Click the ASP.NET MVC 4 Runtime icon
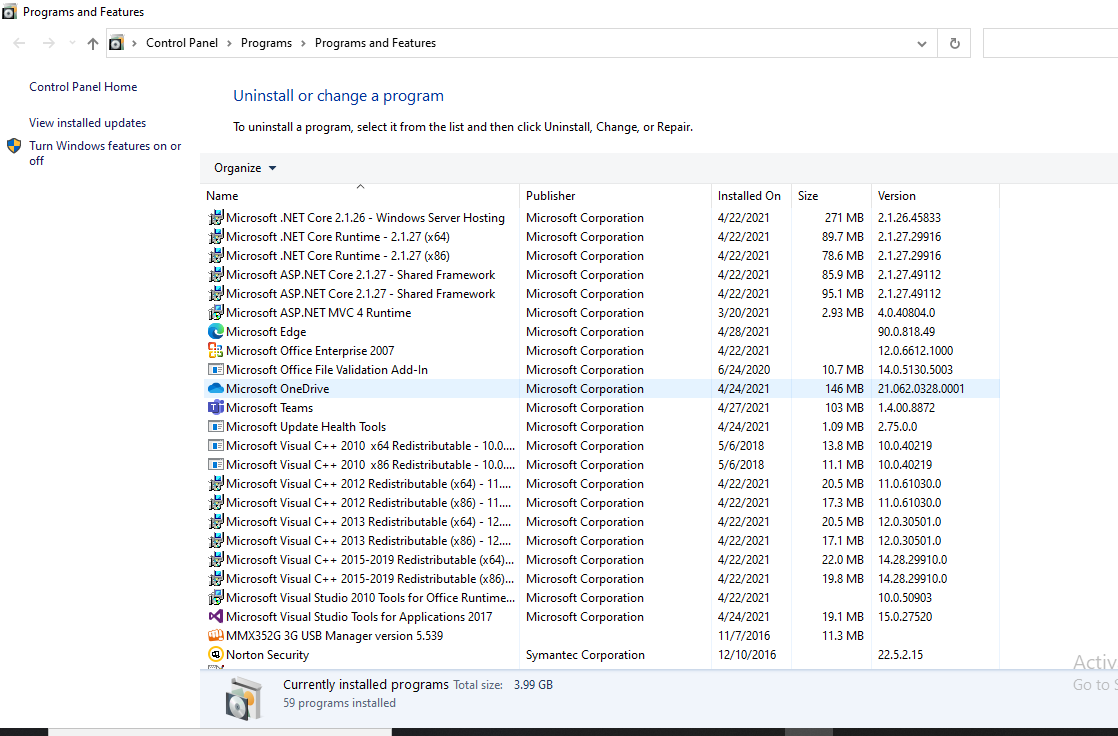 click(x=215, y=312)
